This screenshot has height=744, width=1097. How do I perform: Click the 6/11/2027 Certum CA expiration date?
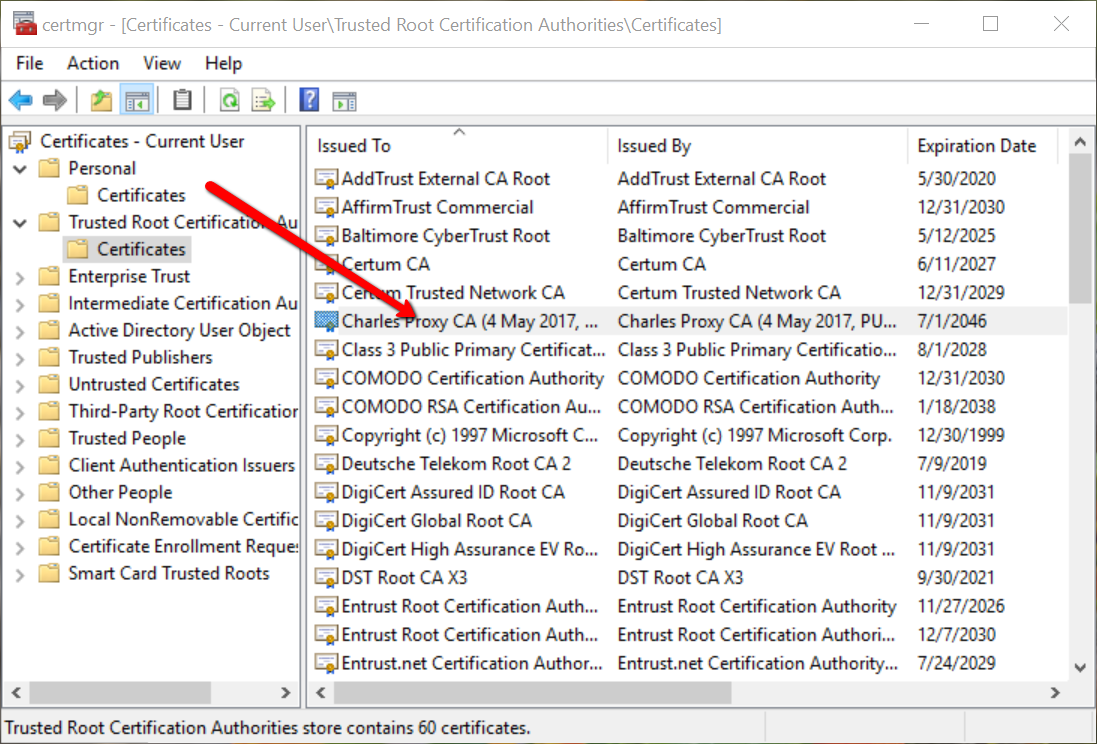pos(956,264)
